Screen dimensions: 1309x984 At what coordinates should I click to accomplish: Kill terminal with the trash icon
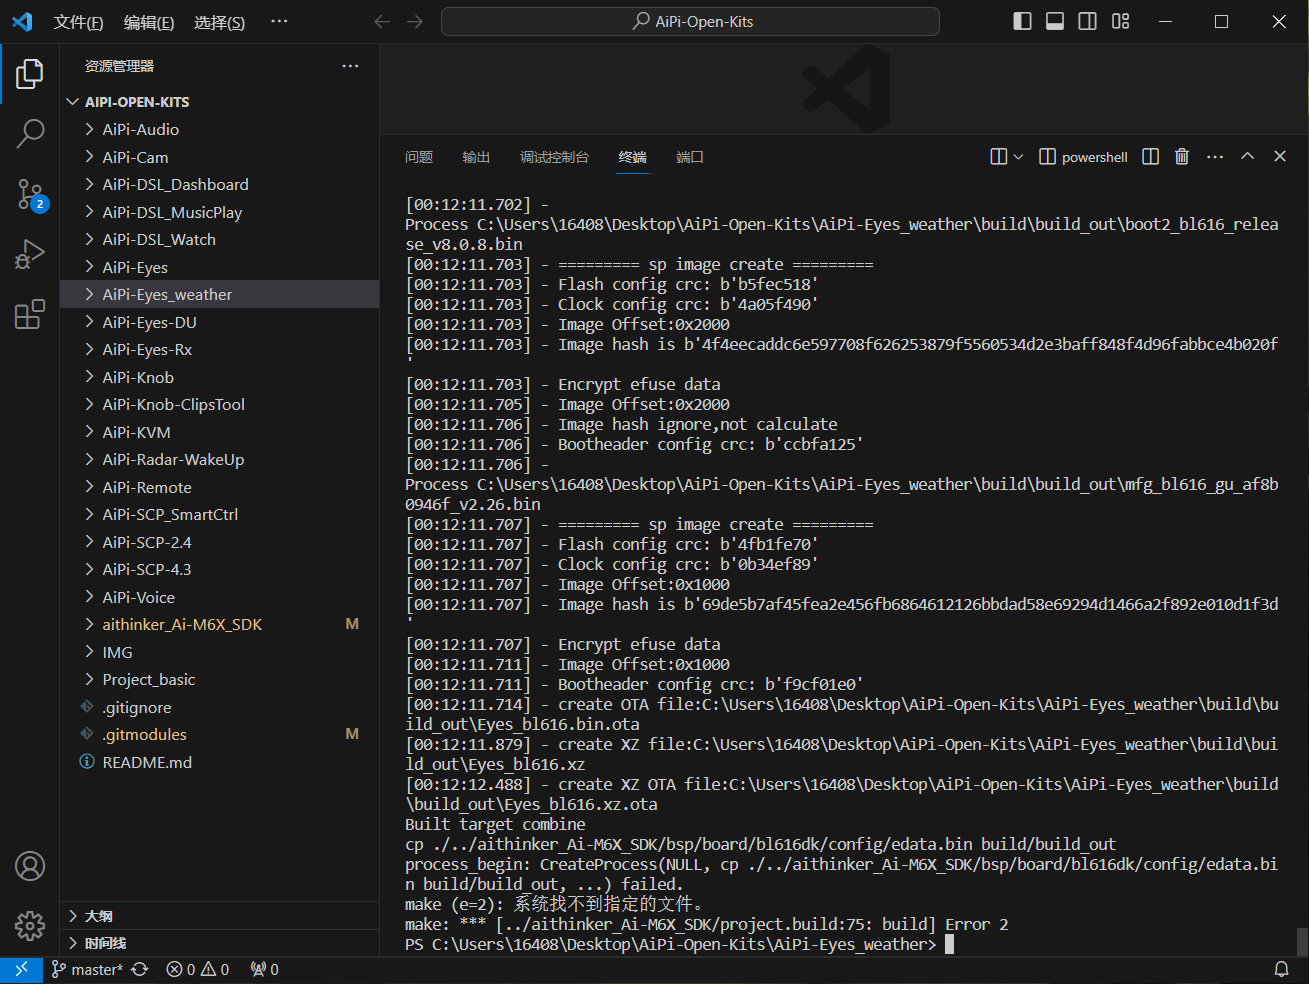[x=1182, y=157]
